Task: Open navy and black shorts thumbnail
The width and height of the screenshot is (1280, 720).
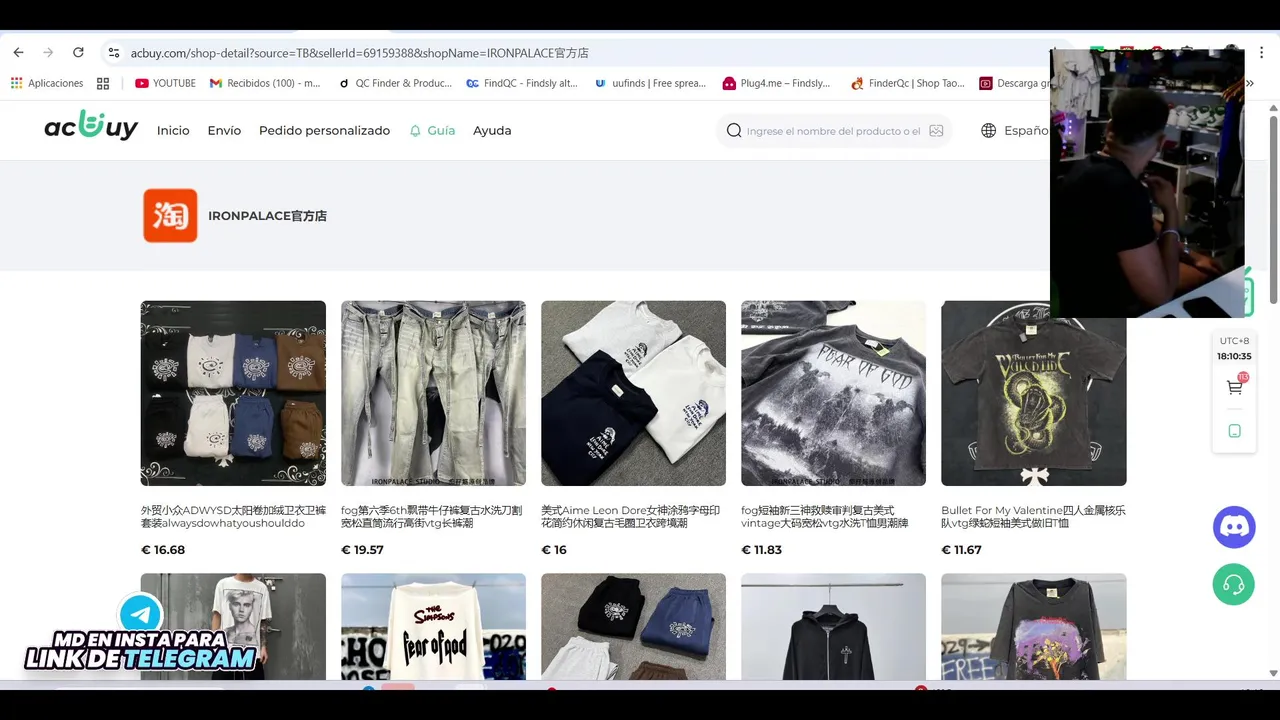Action: tap(633, 627)
